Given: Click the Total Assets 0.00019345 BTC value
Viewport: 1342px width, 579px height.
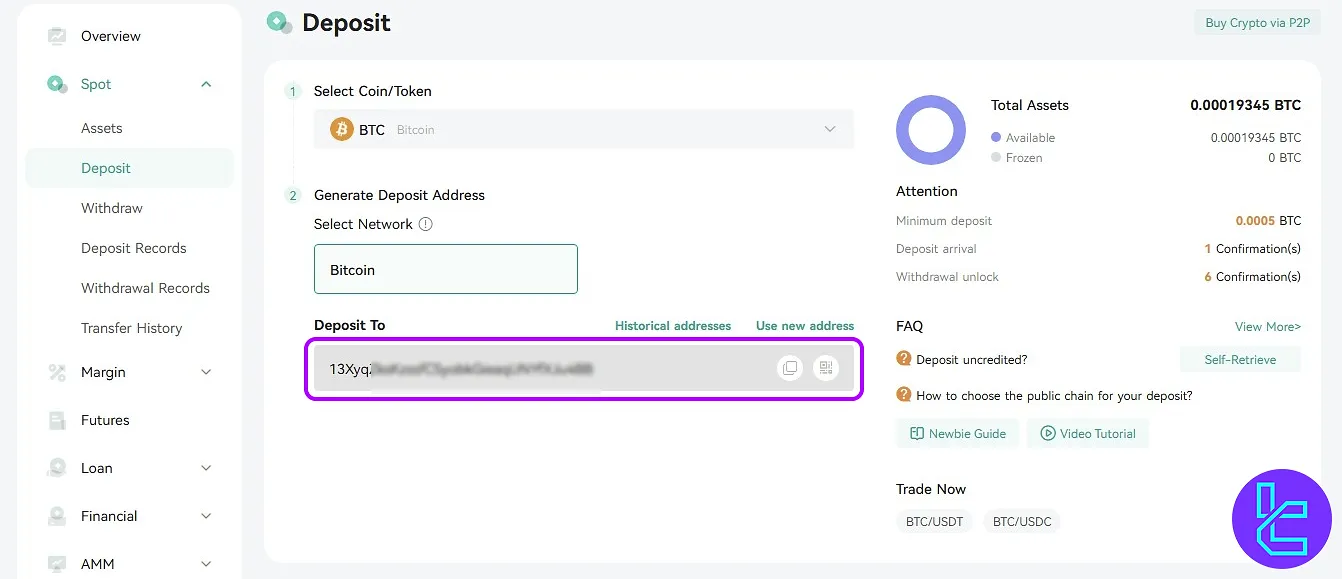Looking at the screenshot, I should (1245, 105).
